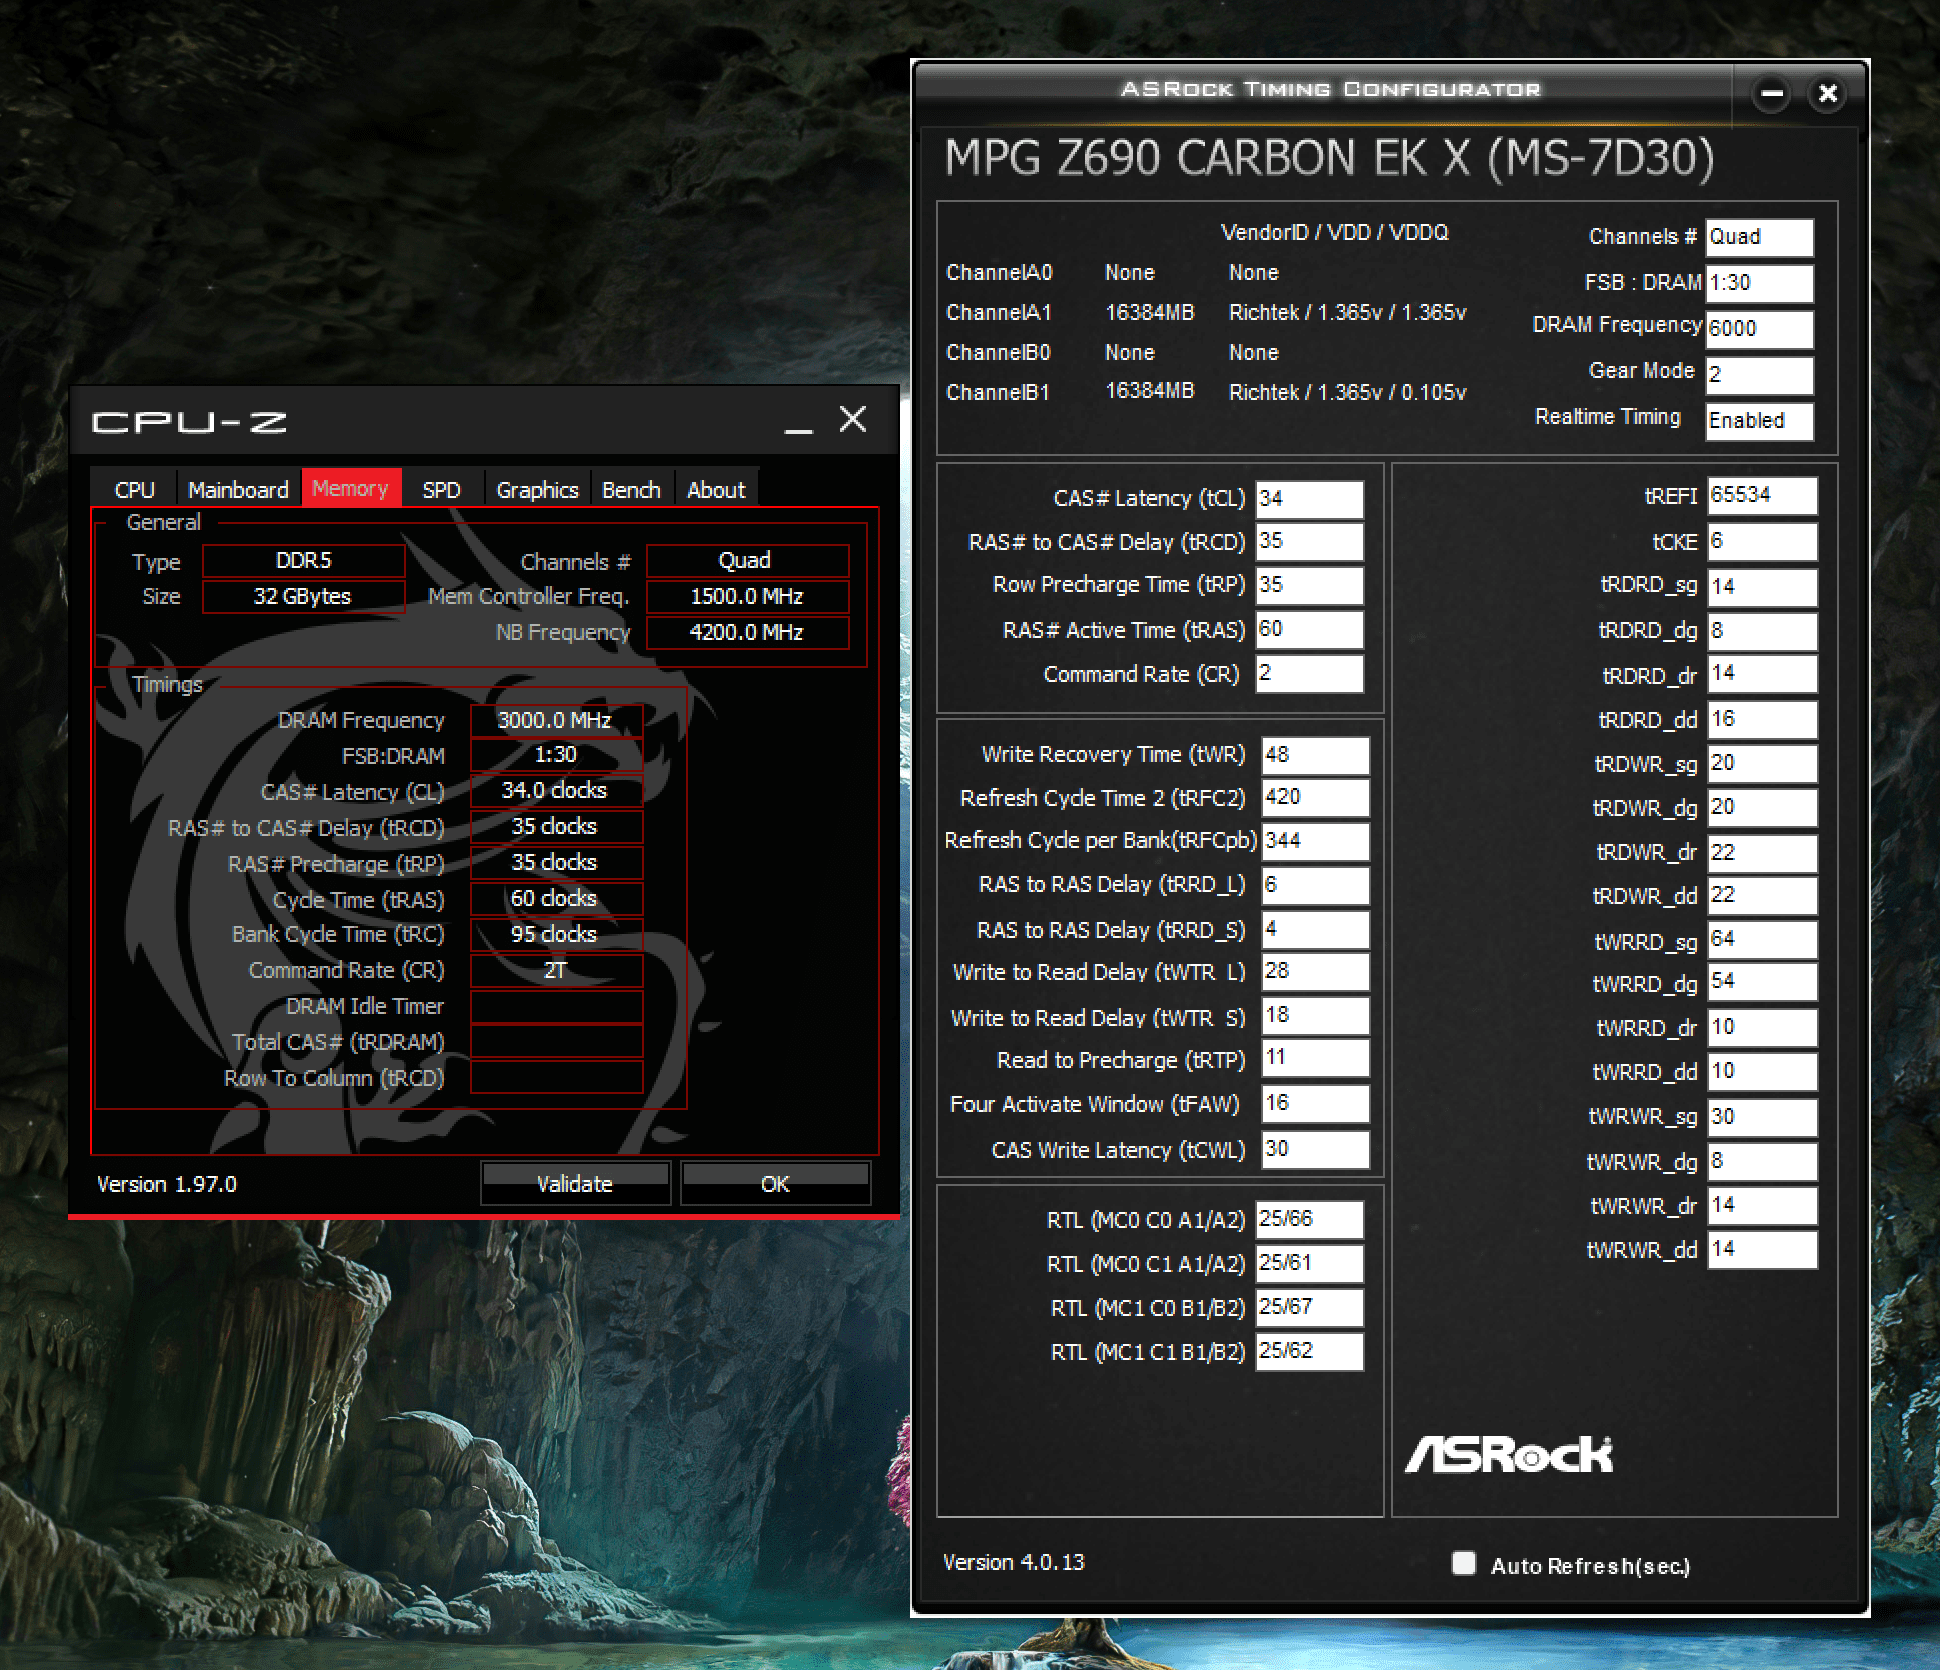Click the NB Frequency value 4200.0 MHz
Screen dimensions: 1940x1670
747,632
